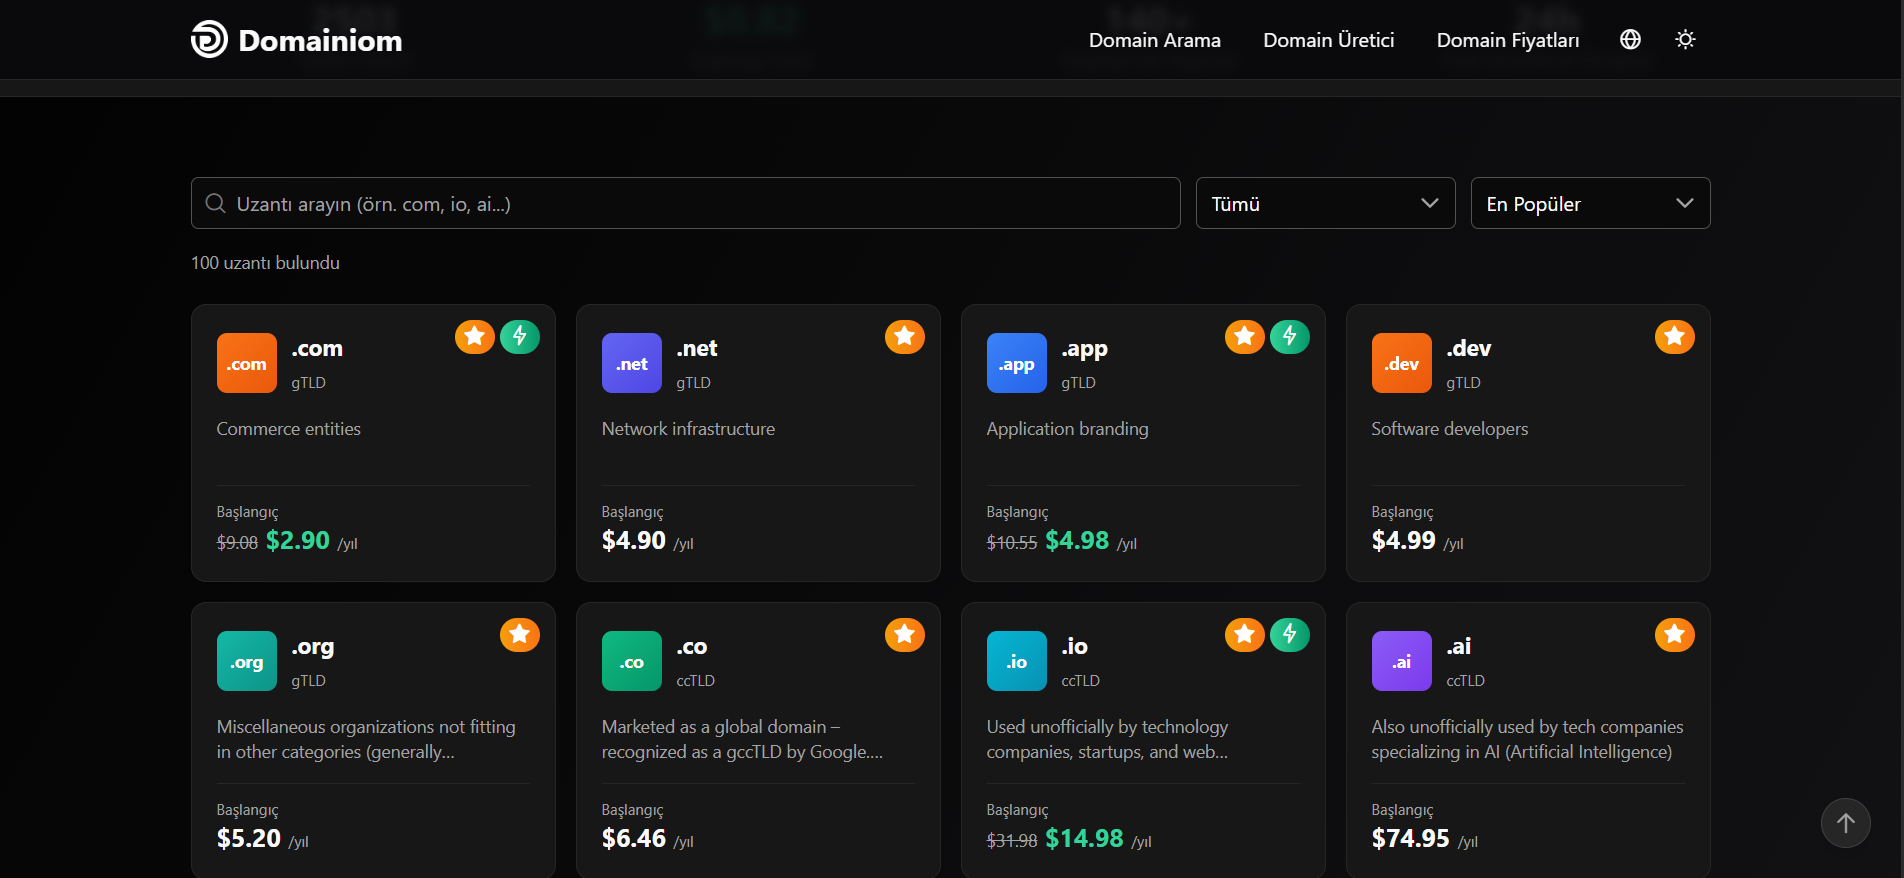Select the .net card title
The height and width of the screenshot is (878, 1904).
(x=697, y=349)
